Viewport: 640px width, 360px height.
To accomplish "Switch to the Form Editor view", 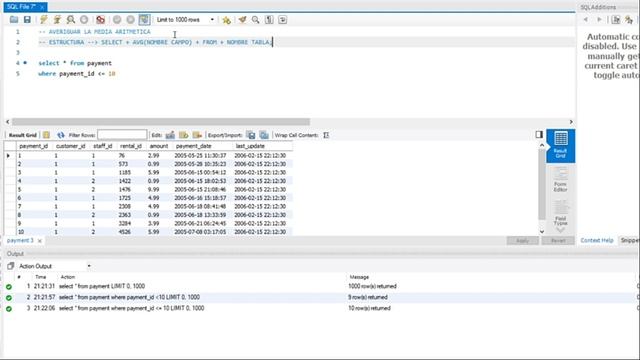I will pyautogui.click(x=560, y=180).
